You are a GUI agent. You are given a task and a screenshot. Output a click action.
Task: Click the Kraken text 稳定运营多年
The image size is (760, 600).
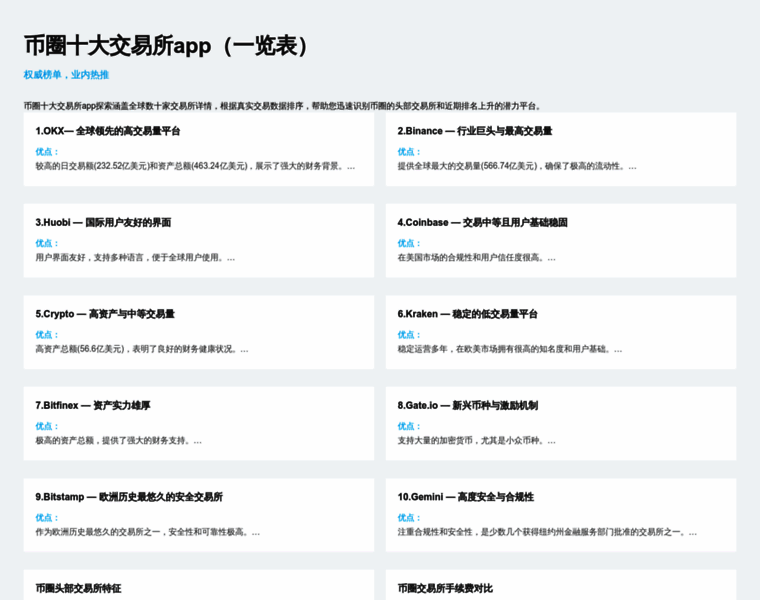pos(510,349)
